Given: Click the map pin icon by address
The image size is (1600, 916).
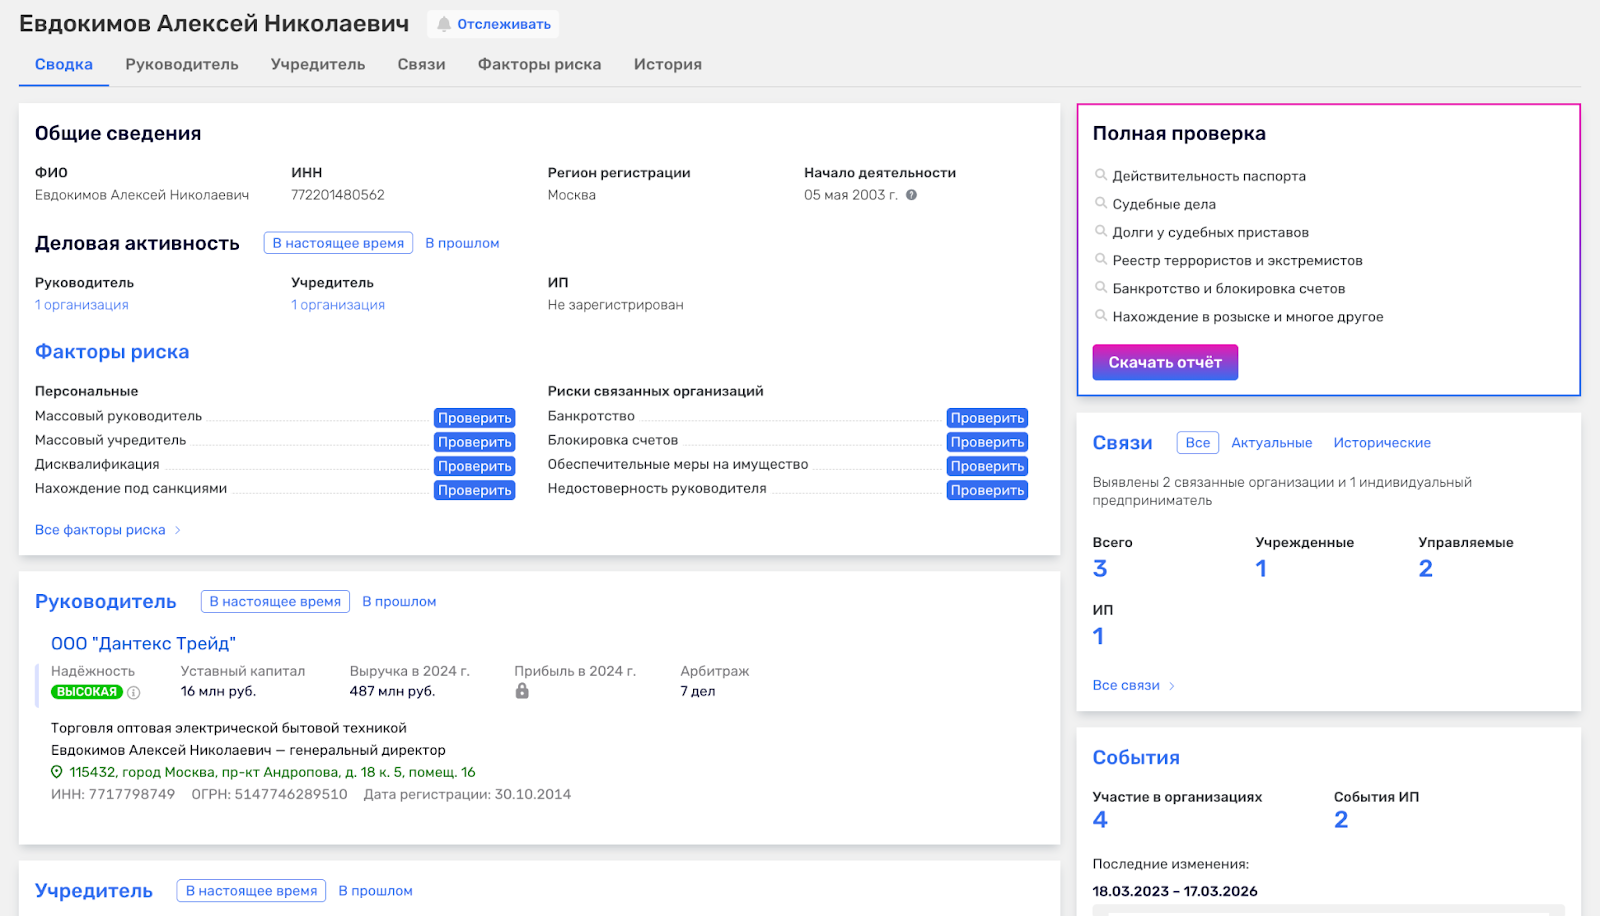Looking at the screenshot, I should pos(57,772).
